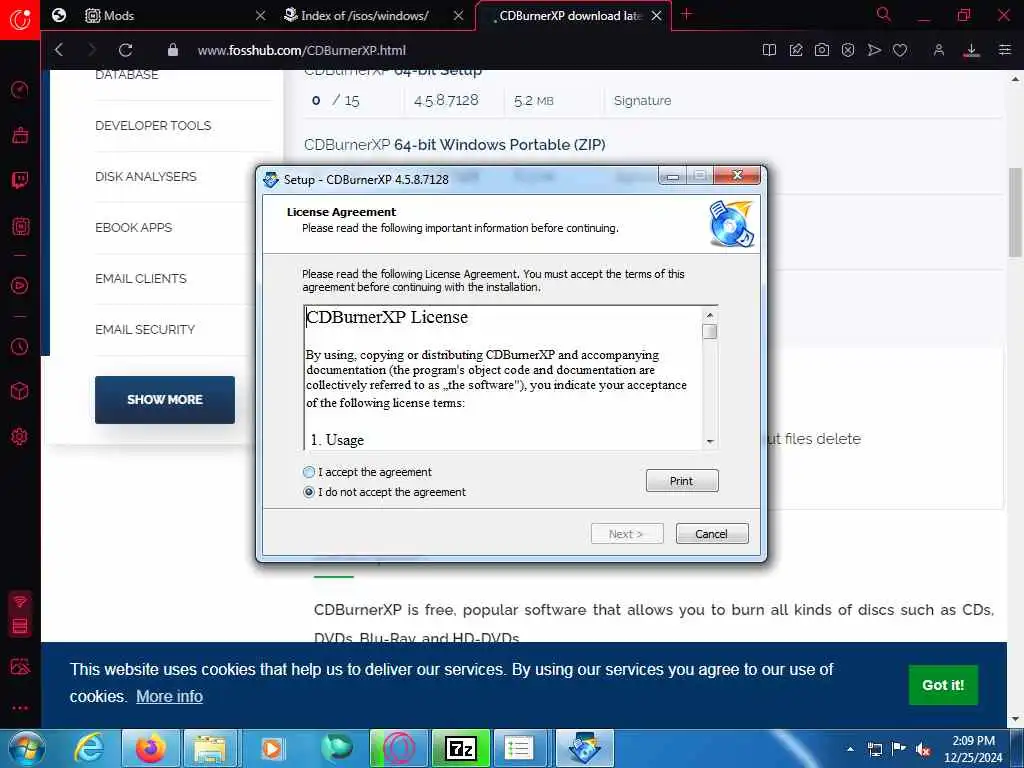Open the DATABASE category
1024x768 pixels.
click(x=127, y=74)
